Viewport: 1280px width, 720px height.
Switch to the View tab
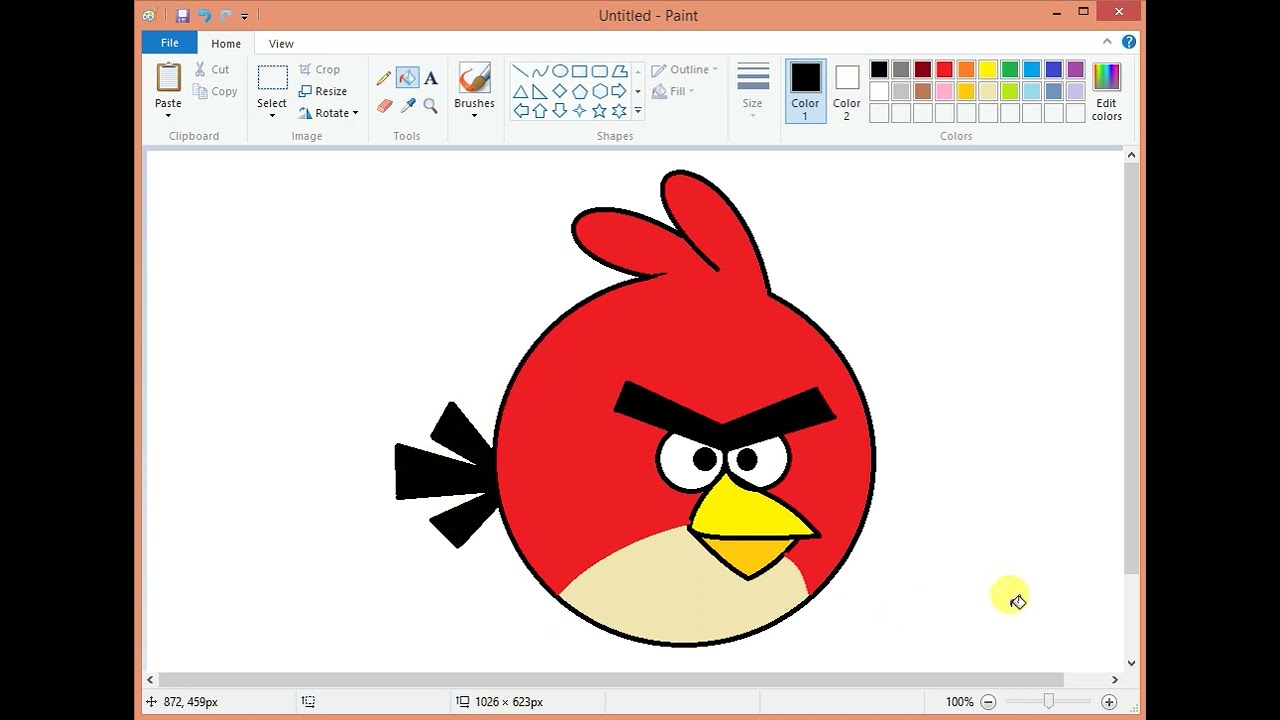[x=281, y=44]
